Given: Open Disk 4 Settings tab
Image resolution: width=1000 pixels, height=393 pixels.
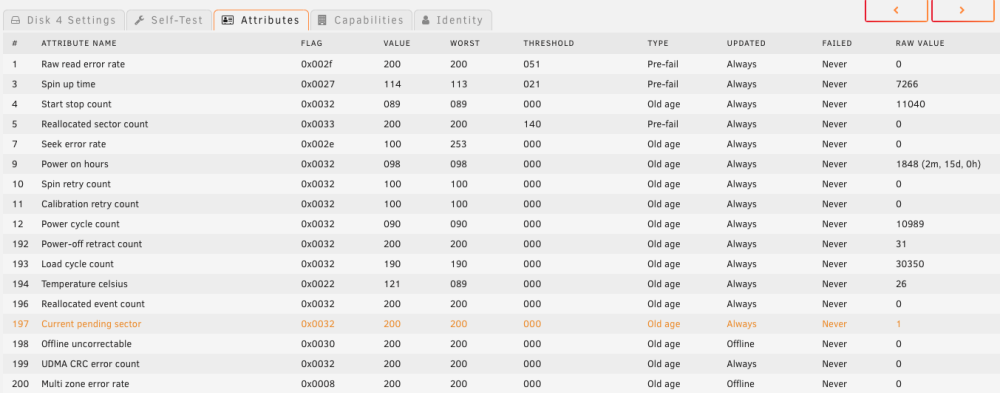Looking at the screenshot, I should 63,20.
